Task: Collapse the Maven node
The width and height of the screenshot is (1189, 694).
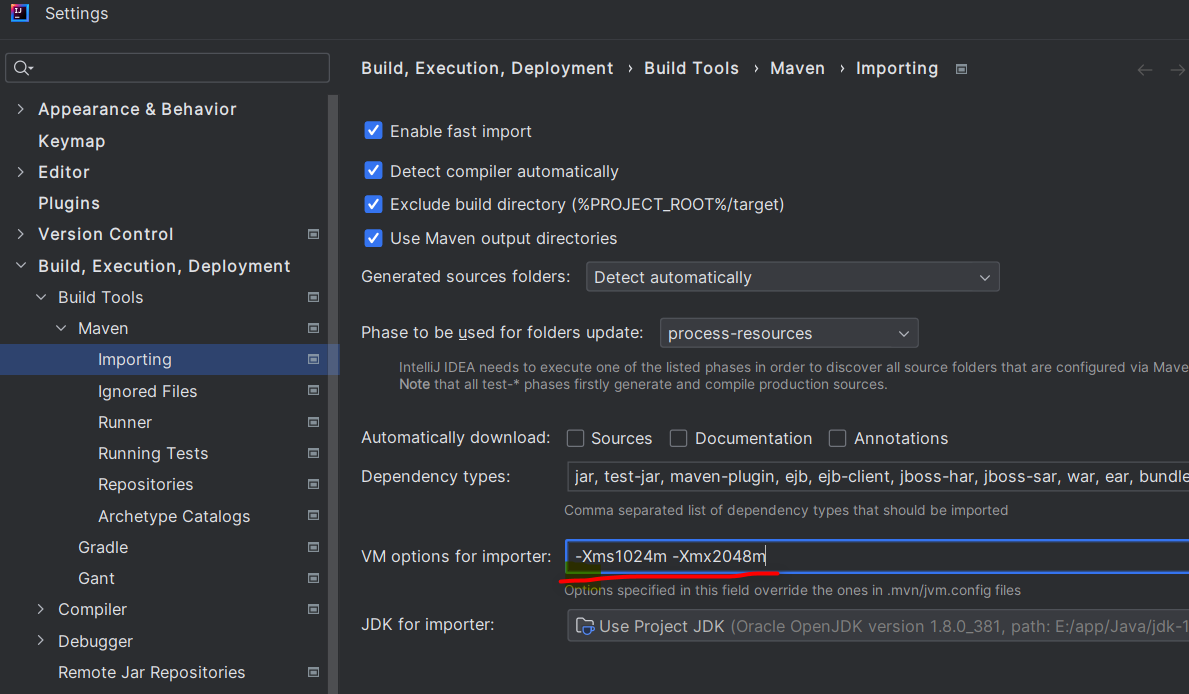Action: click(x=61, y=328)
